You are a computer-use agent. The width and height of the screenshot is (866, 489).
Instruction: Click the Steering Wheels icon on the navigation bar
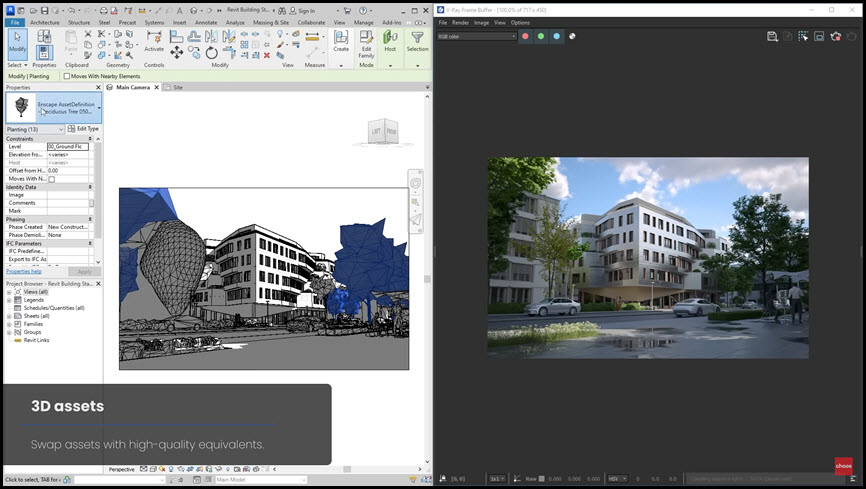416,183
